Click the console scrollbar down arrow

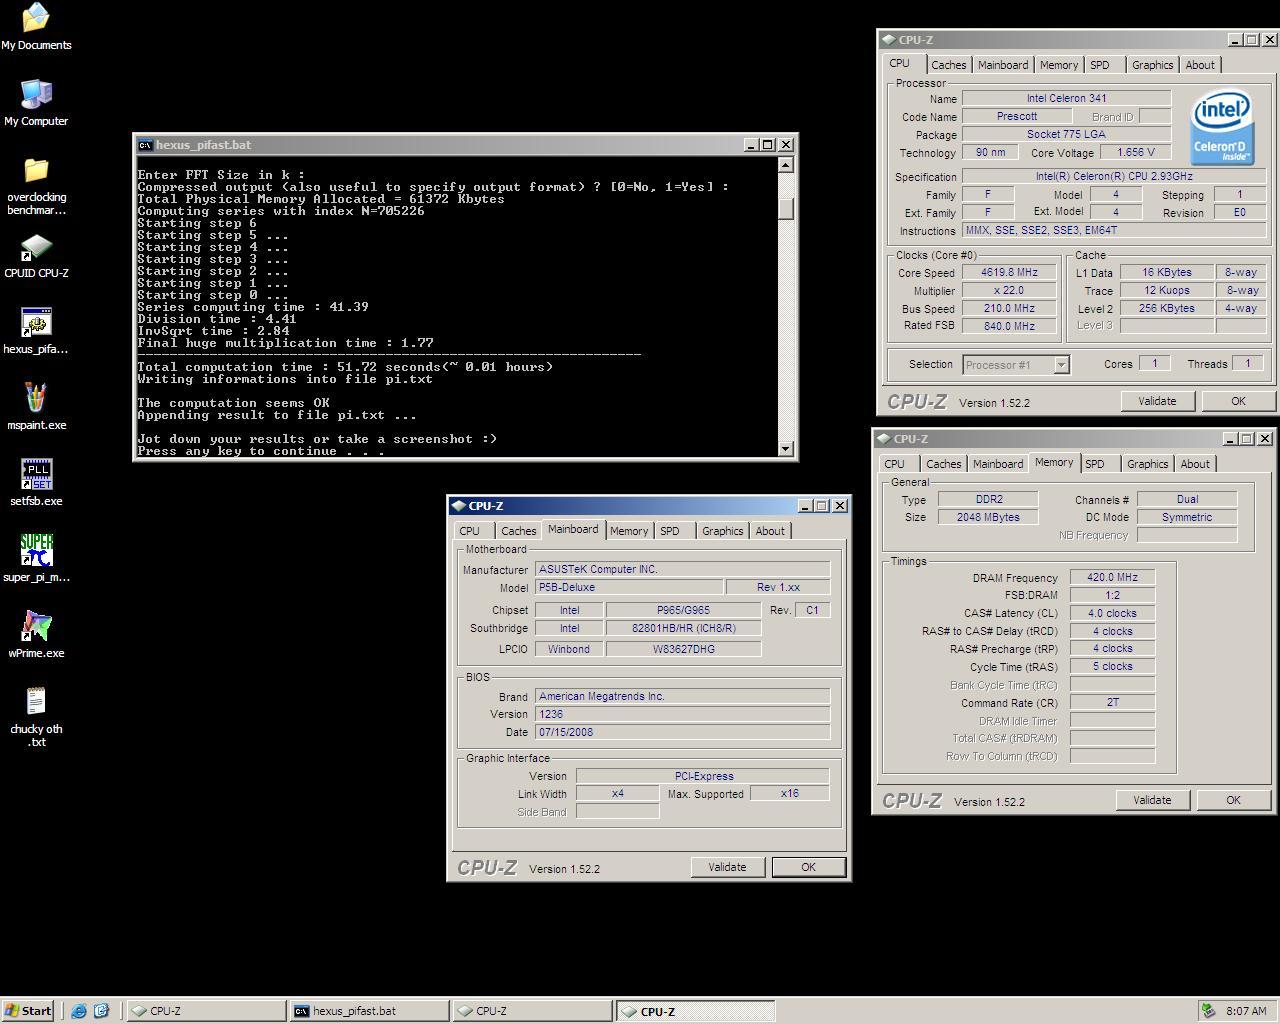pyautogui.click(x=786, y=449)
